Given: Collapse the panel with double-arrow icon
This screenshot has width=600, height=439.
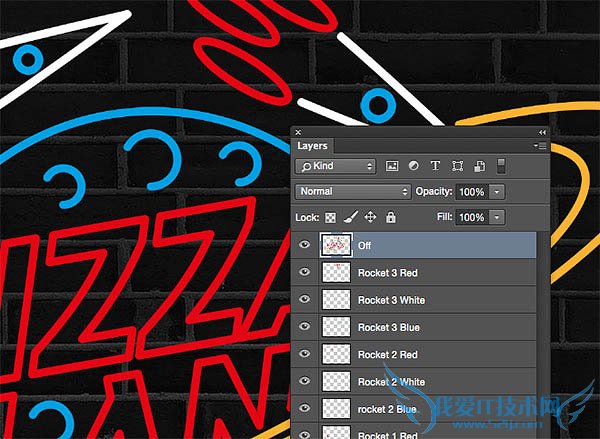Looking at the screenshot, I should click(x=542, y=132).
